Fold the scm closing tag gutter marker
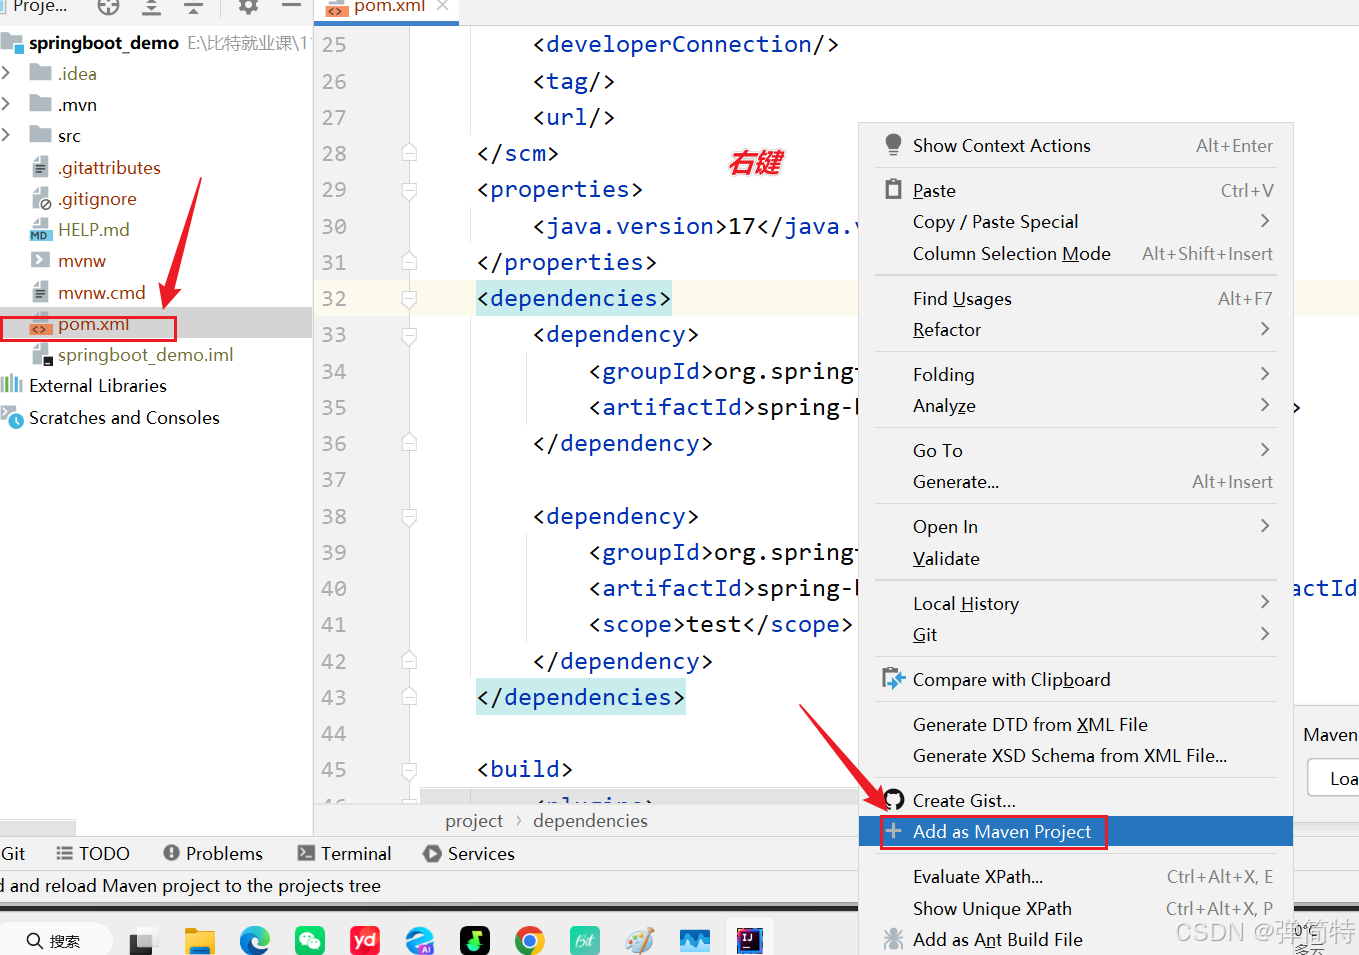 [x=409, y=153]
